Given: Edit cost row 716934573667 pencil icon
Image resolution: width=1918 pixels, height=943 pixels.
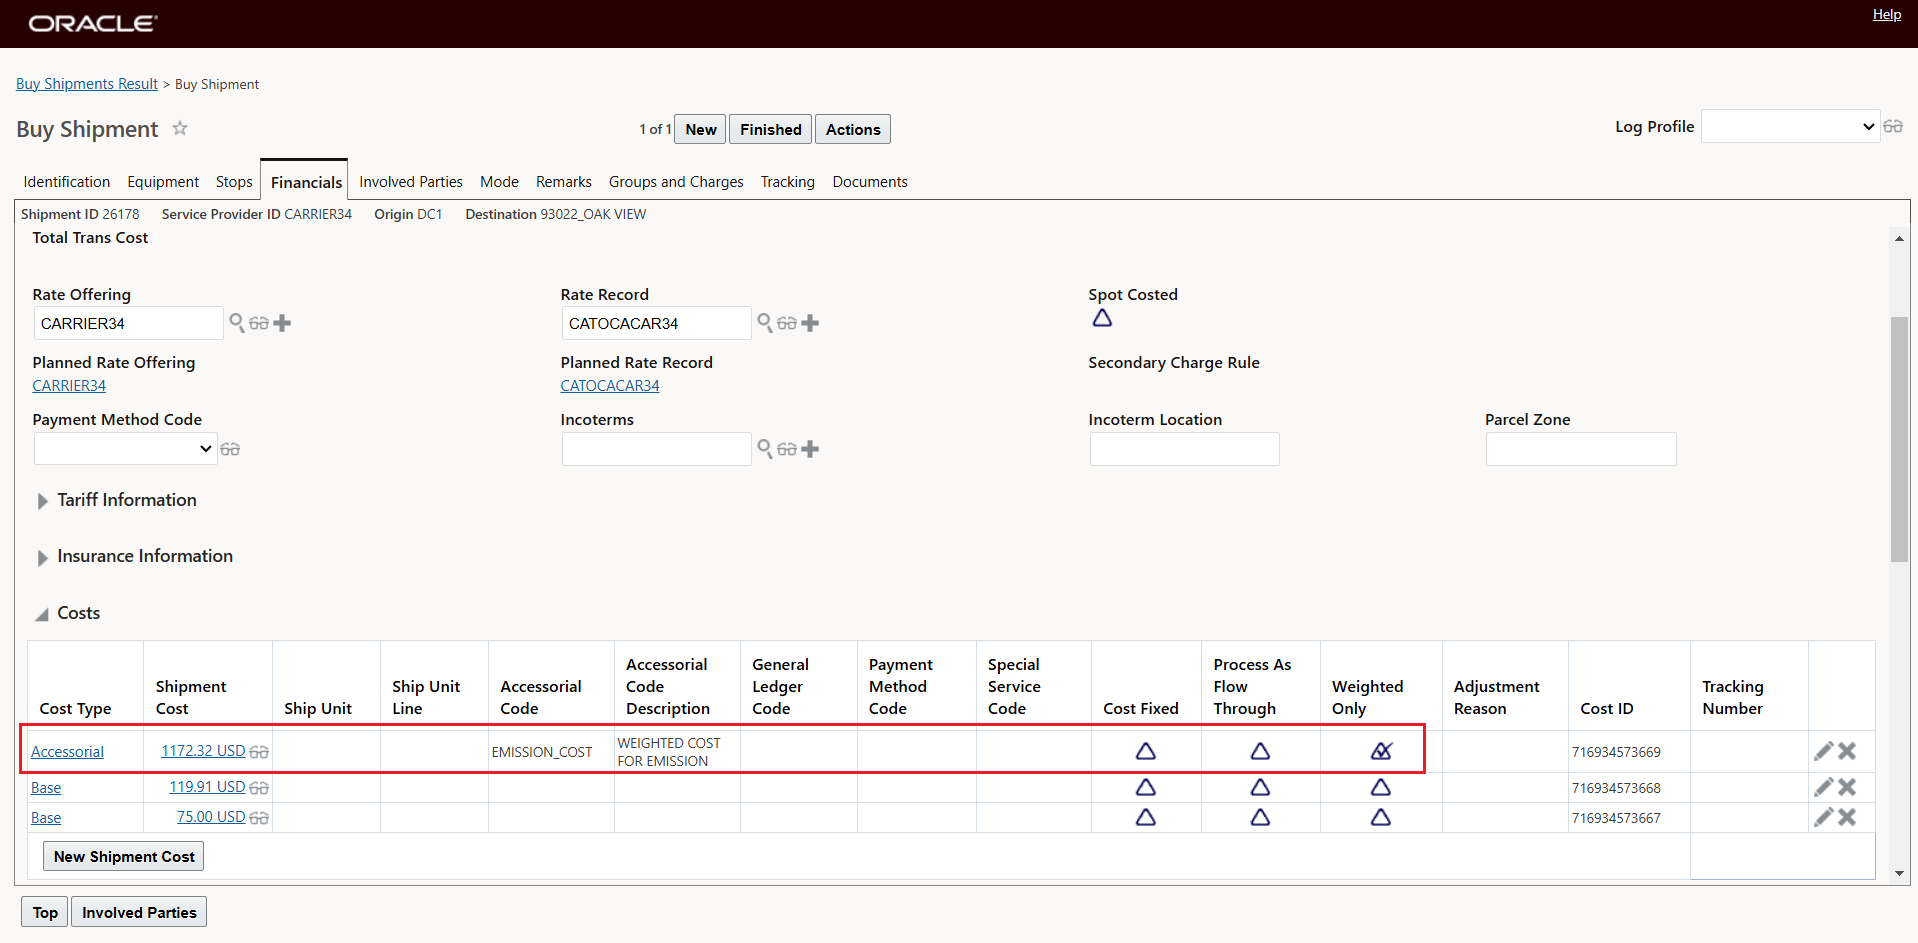Looking at the screenshot, I should tap(1824, 817).
